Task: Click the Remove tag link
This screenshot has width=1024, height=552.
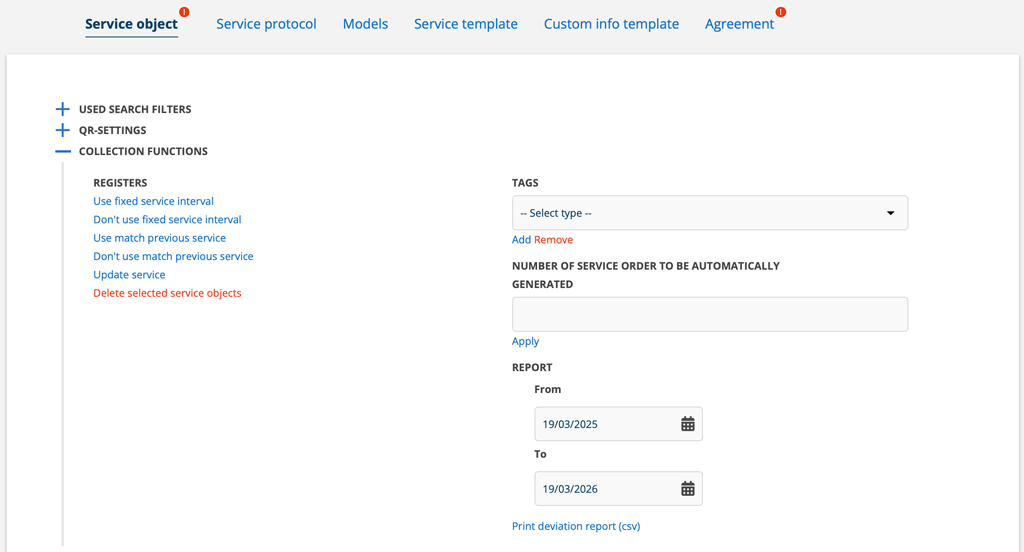Action: [553, 240]
